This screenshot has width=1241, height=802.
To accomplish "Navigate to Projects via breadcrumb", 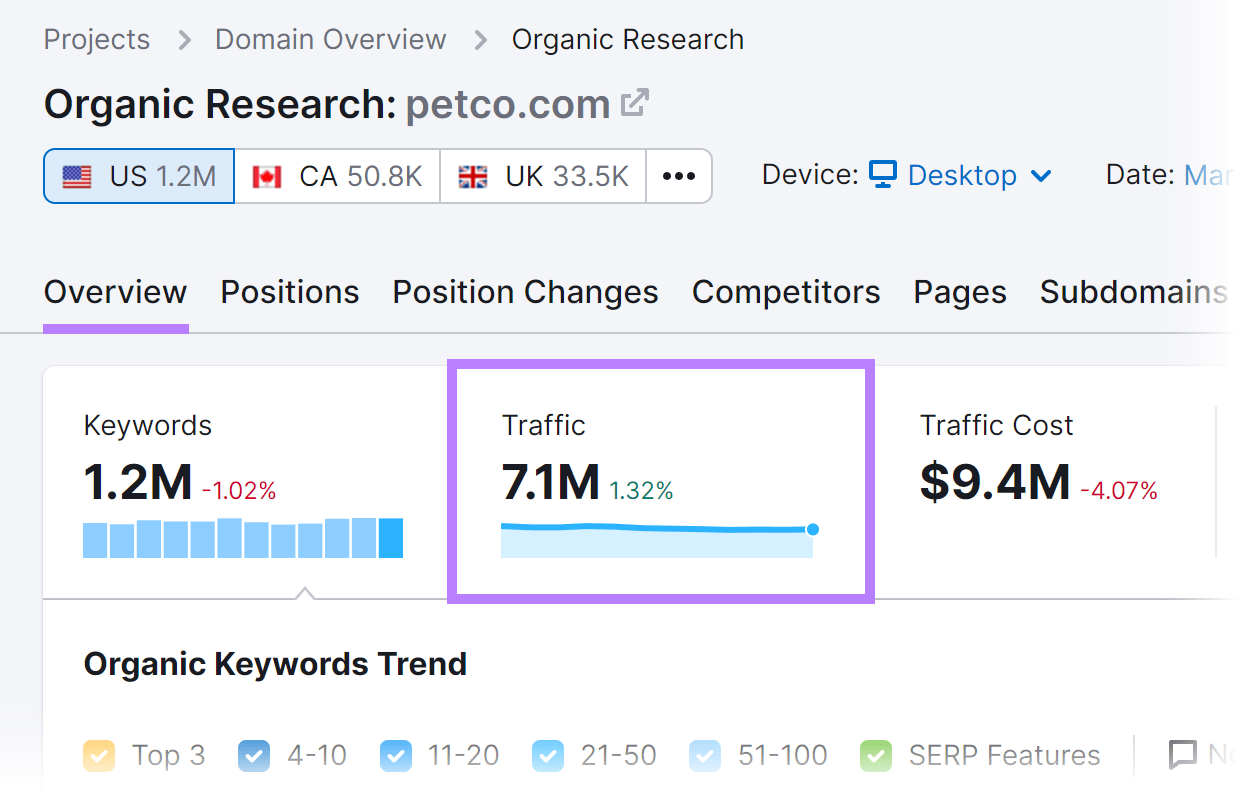I will pos(96,39).
